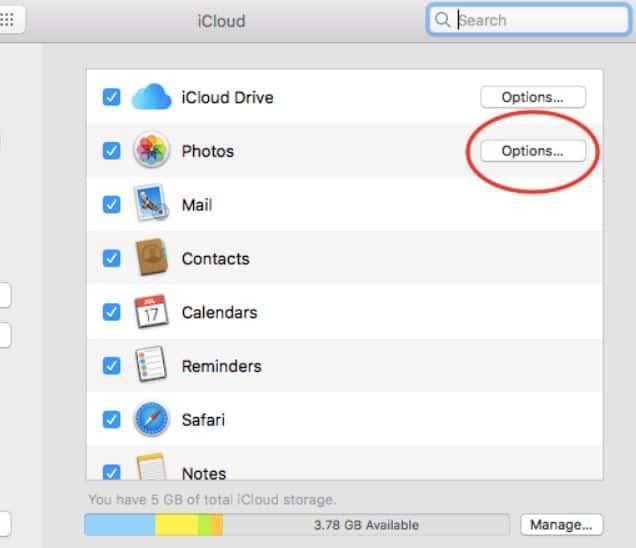Toggle the Safari checkbox

click(112, 420)
